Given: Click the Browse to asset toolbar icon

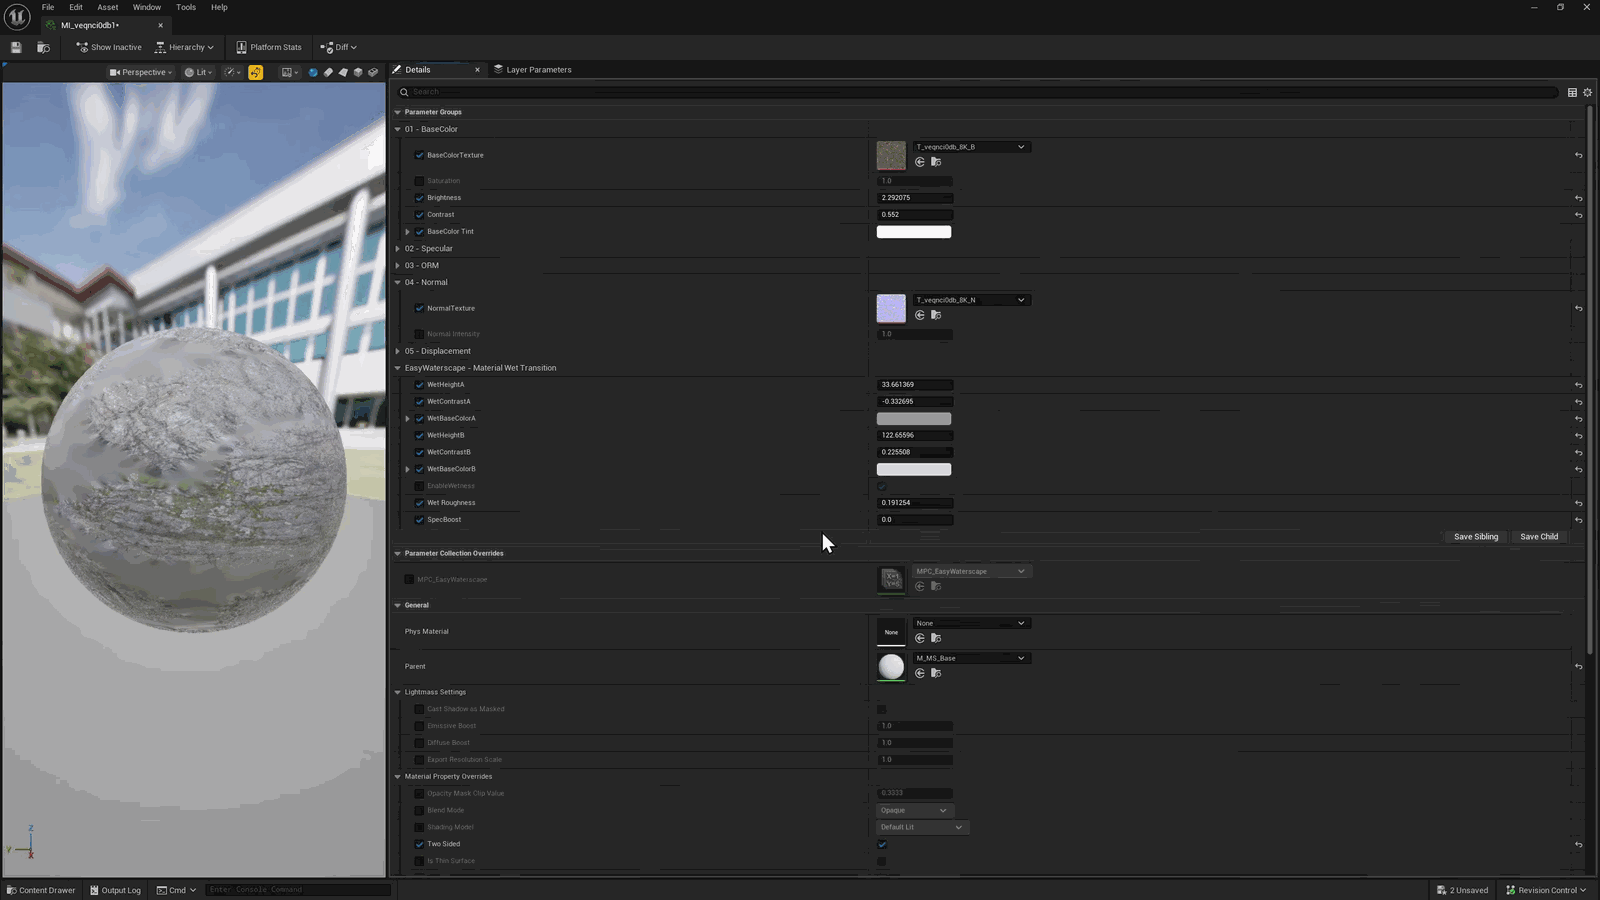Looking at the screenshot, I should click(43, 47).
